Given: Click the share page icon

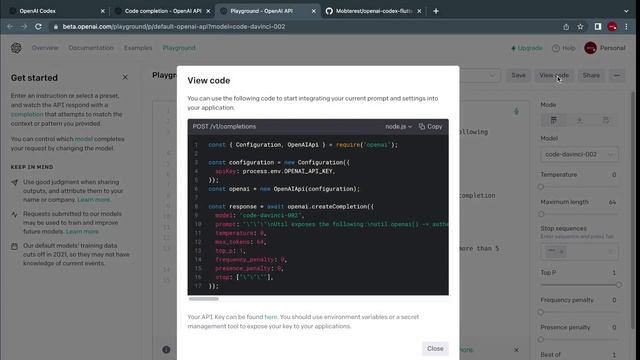Looking at the screenshot, I should [566, 27].
